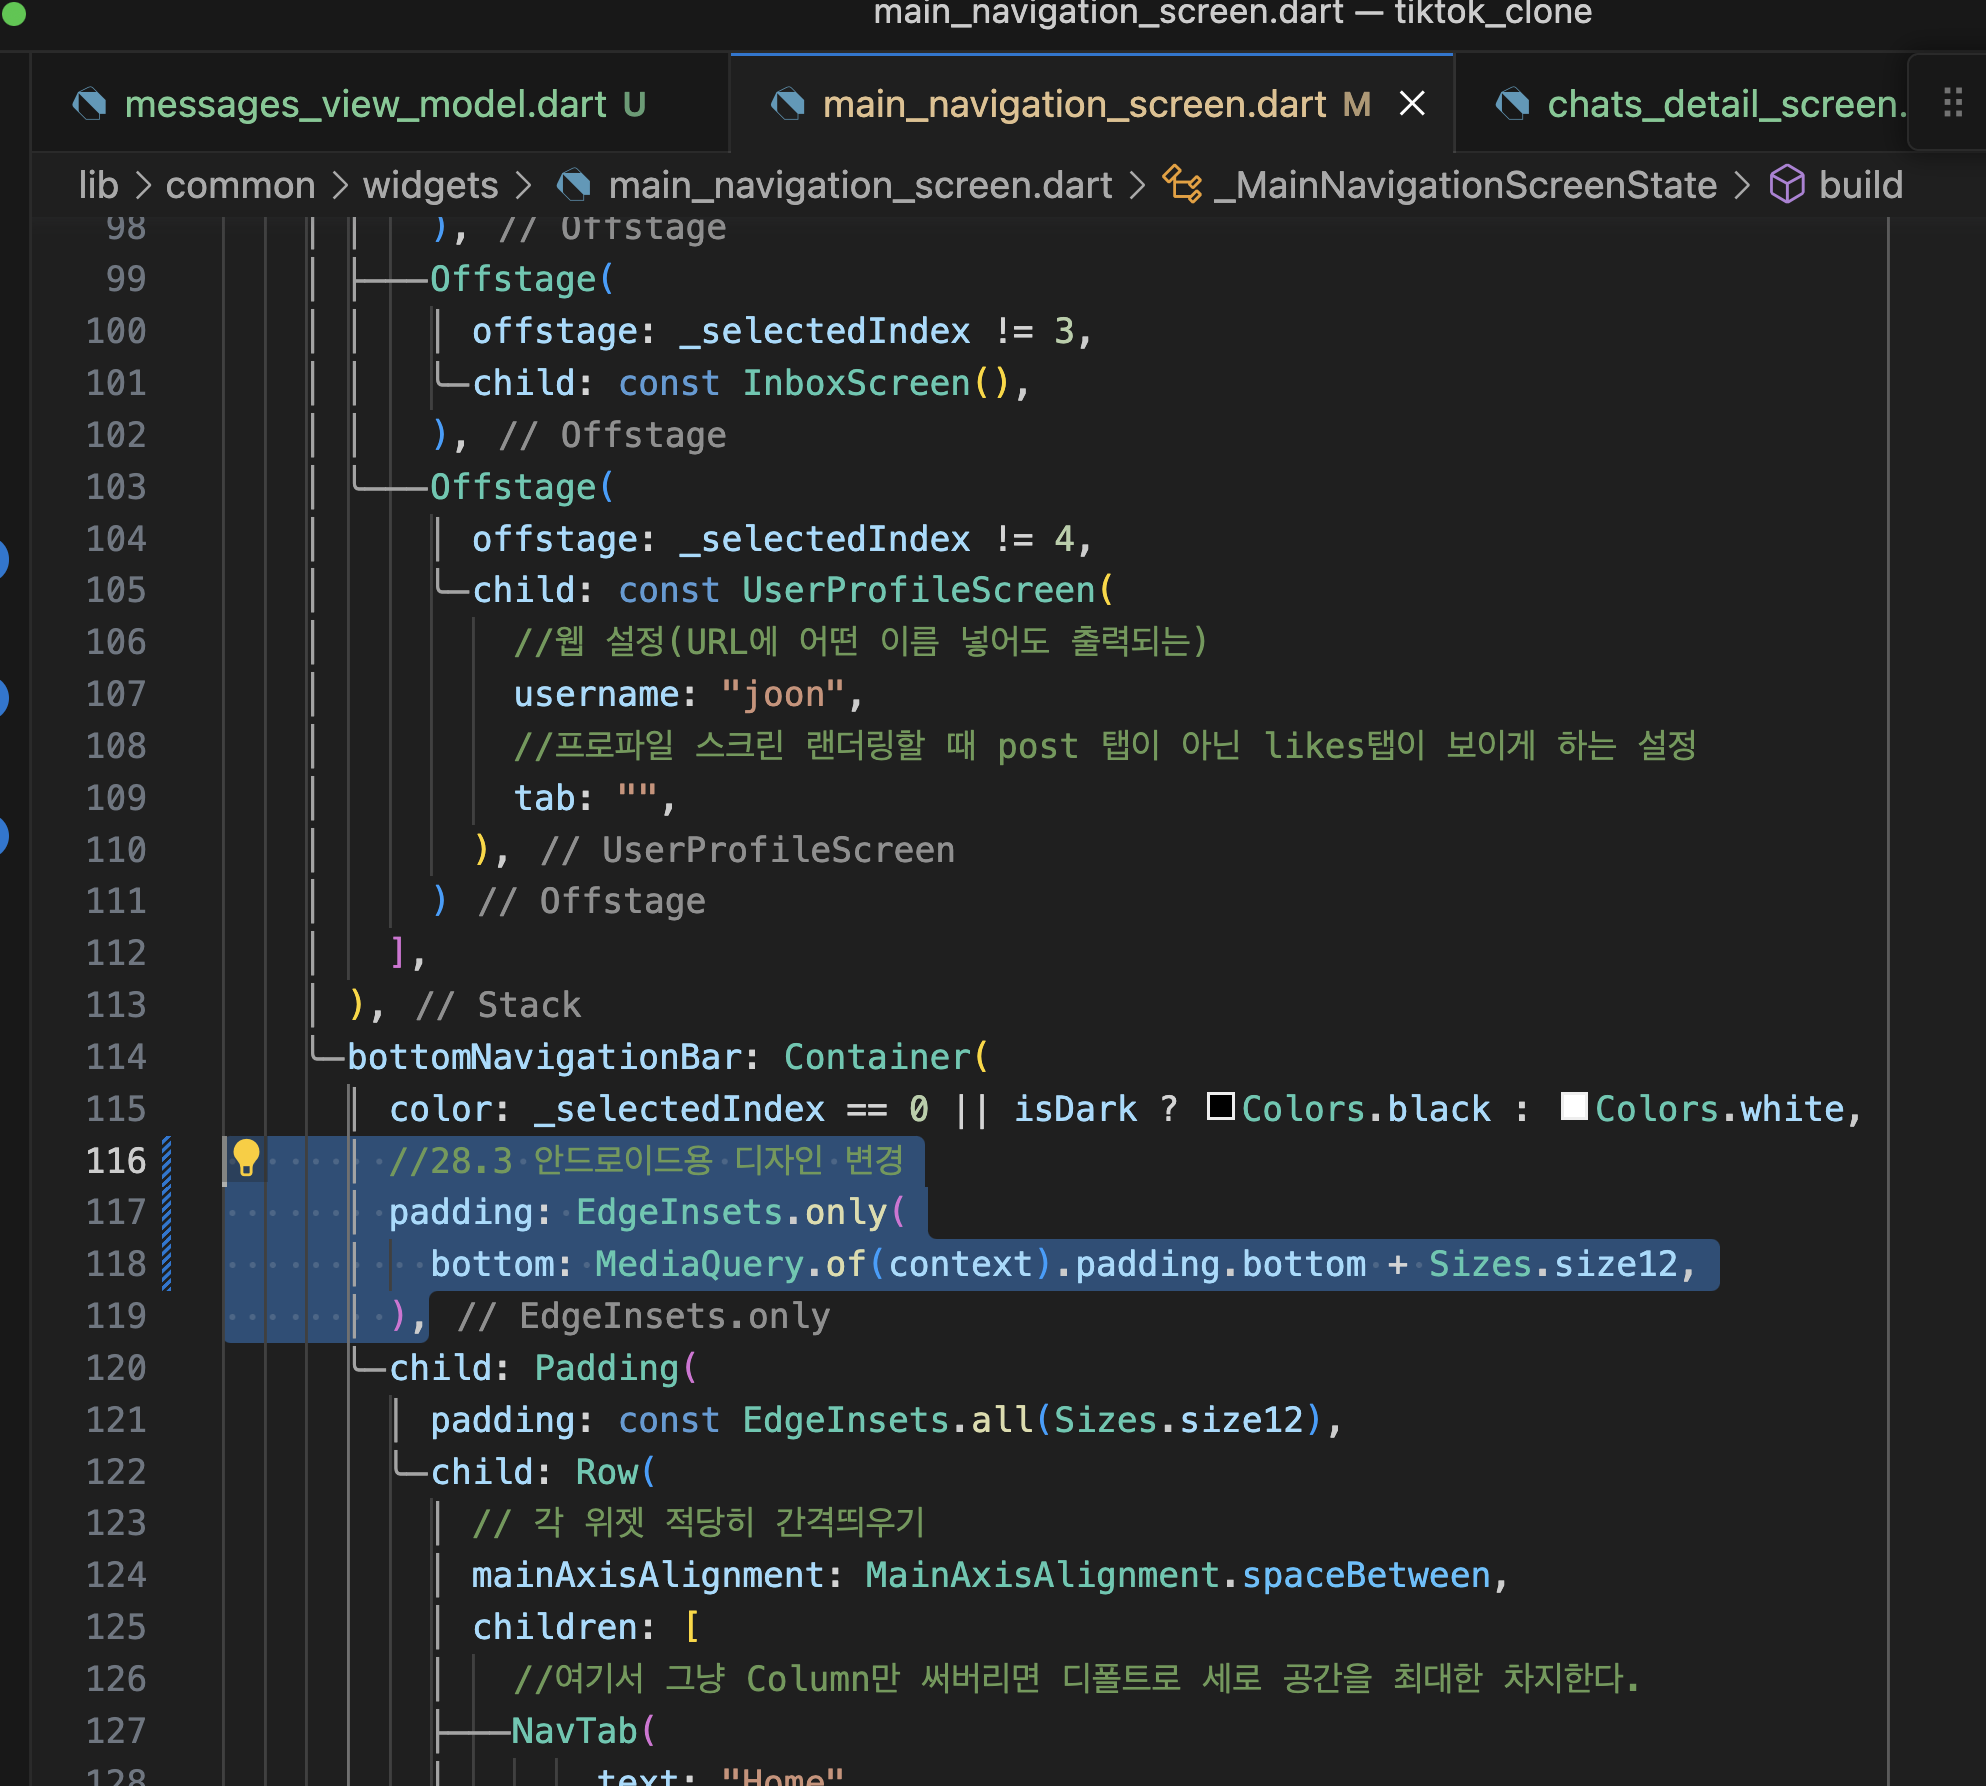This screenshot has height=1786, width=1986.
Task: Switch to chats_detail_screen tab
Action: [1725, 104]
